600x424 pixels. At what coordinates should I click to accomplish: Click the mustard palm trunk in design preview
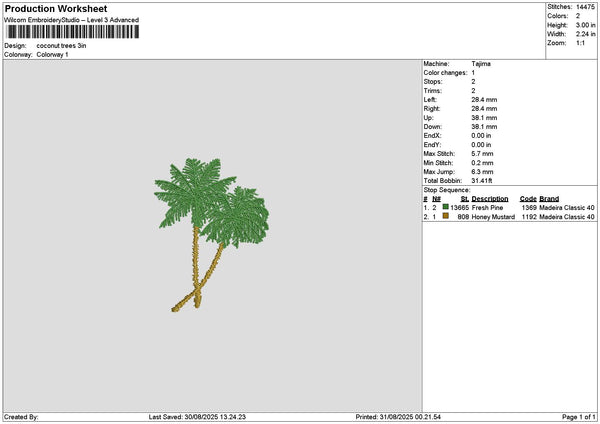(x=196, y=268)
